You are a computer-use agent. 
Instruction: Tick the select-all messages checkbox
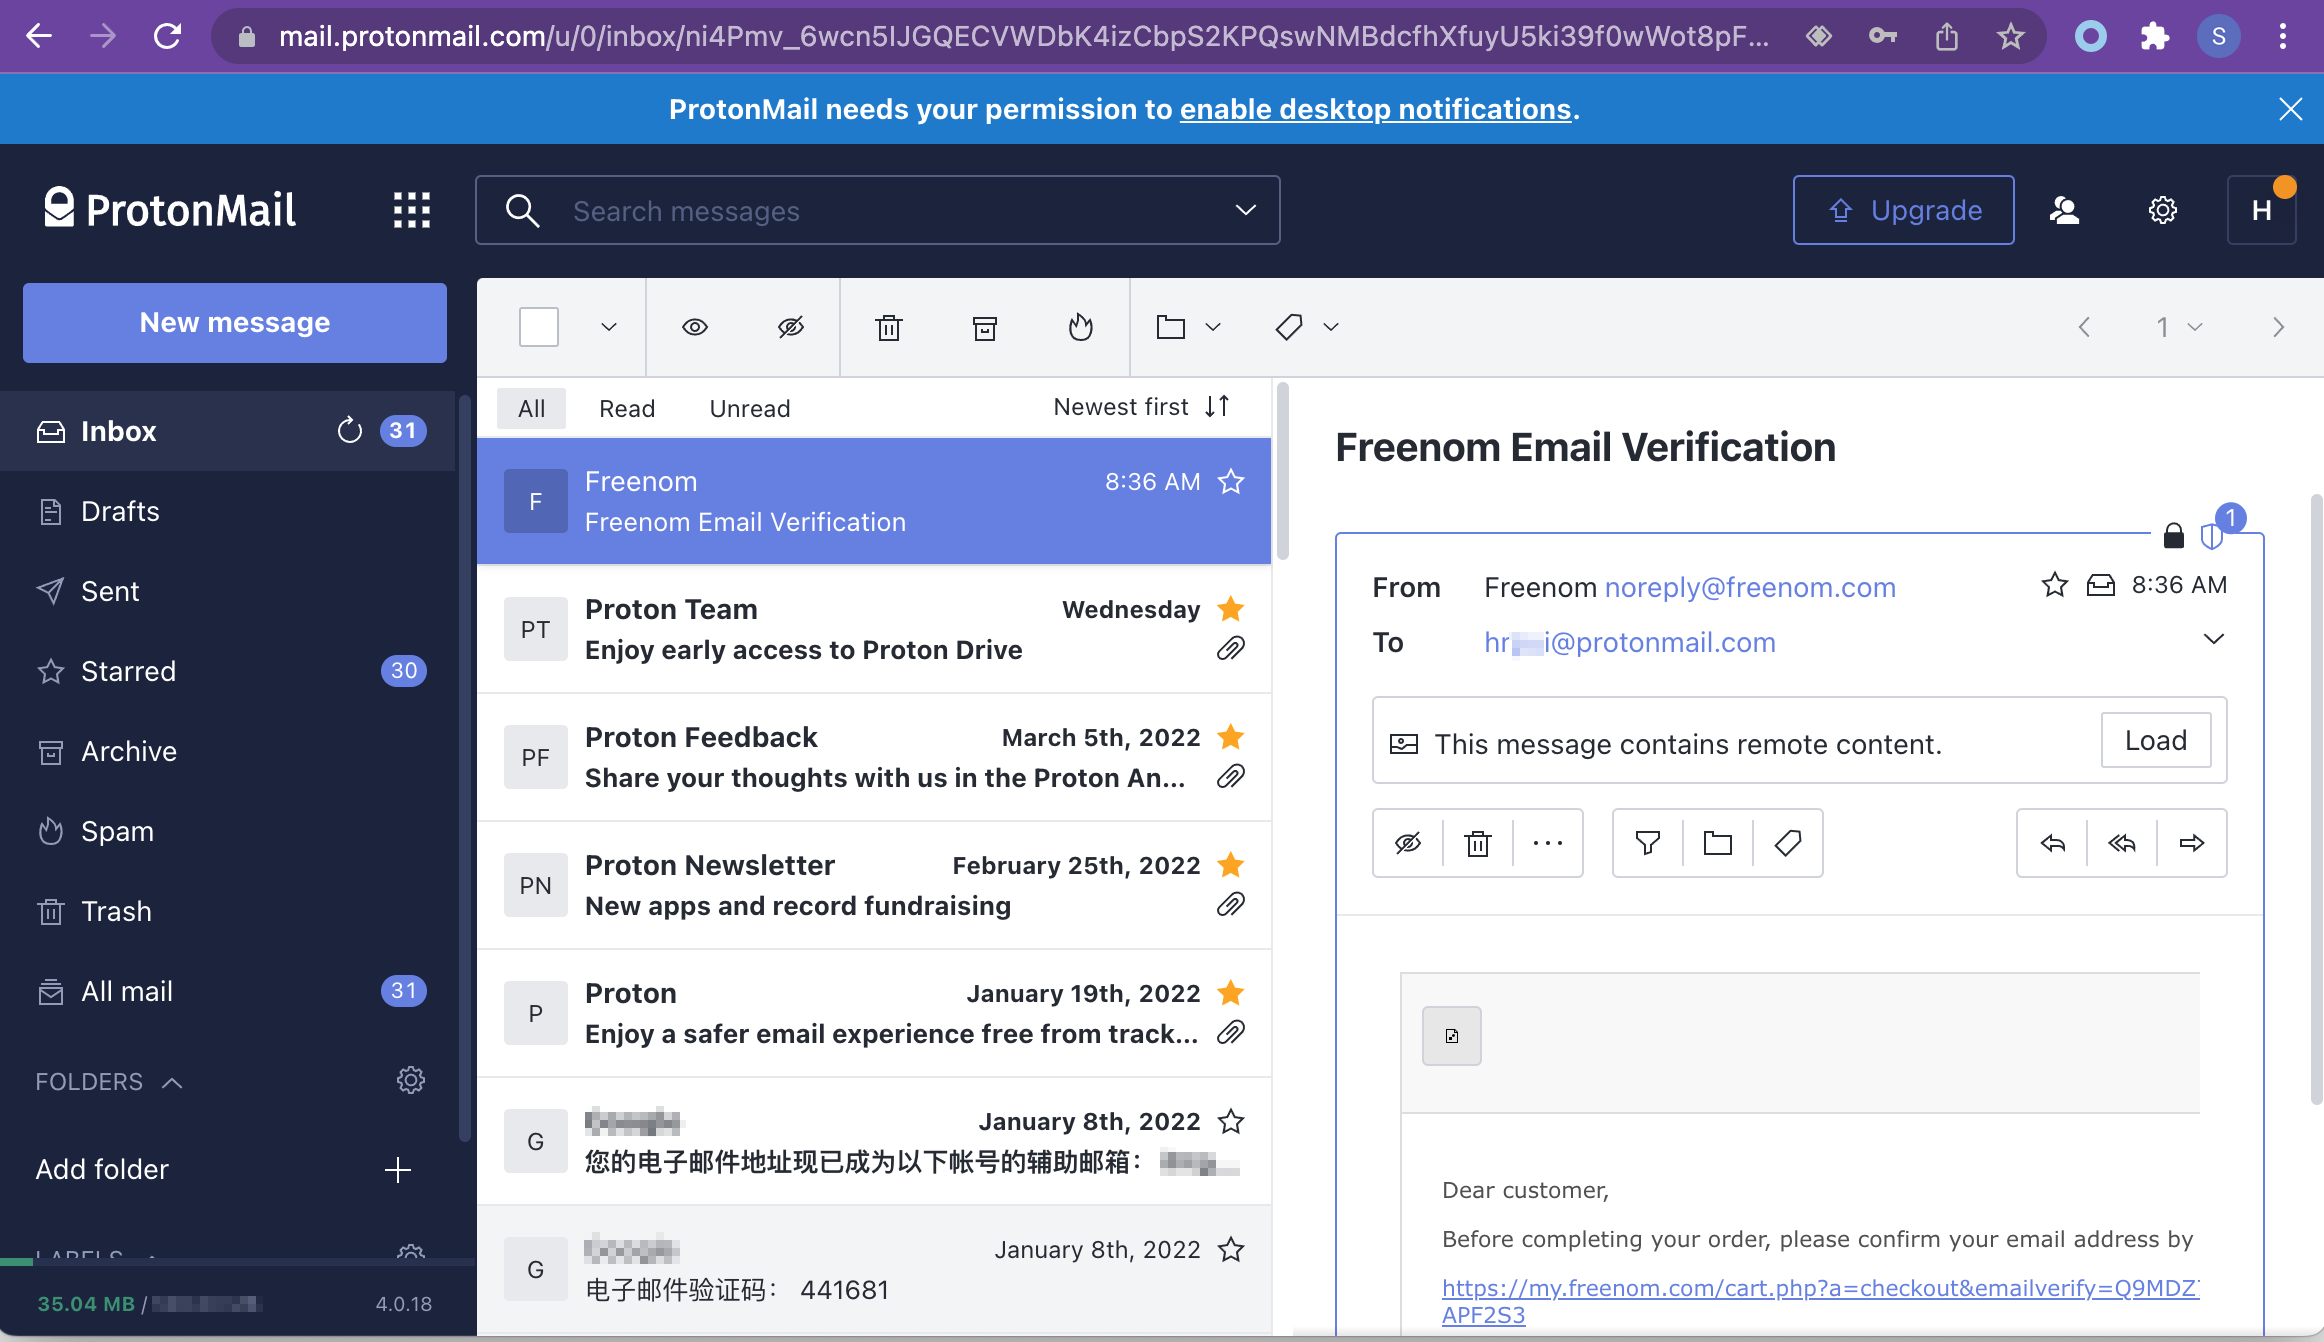point(539,327)
